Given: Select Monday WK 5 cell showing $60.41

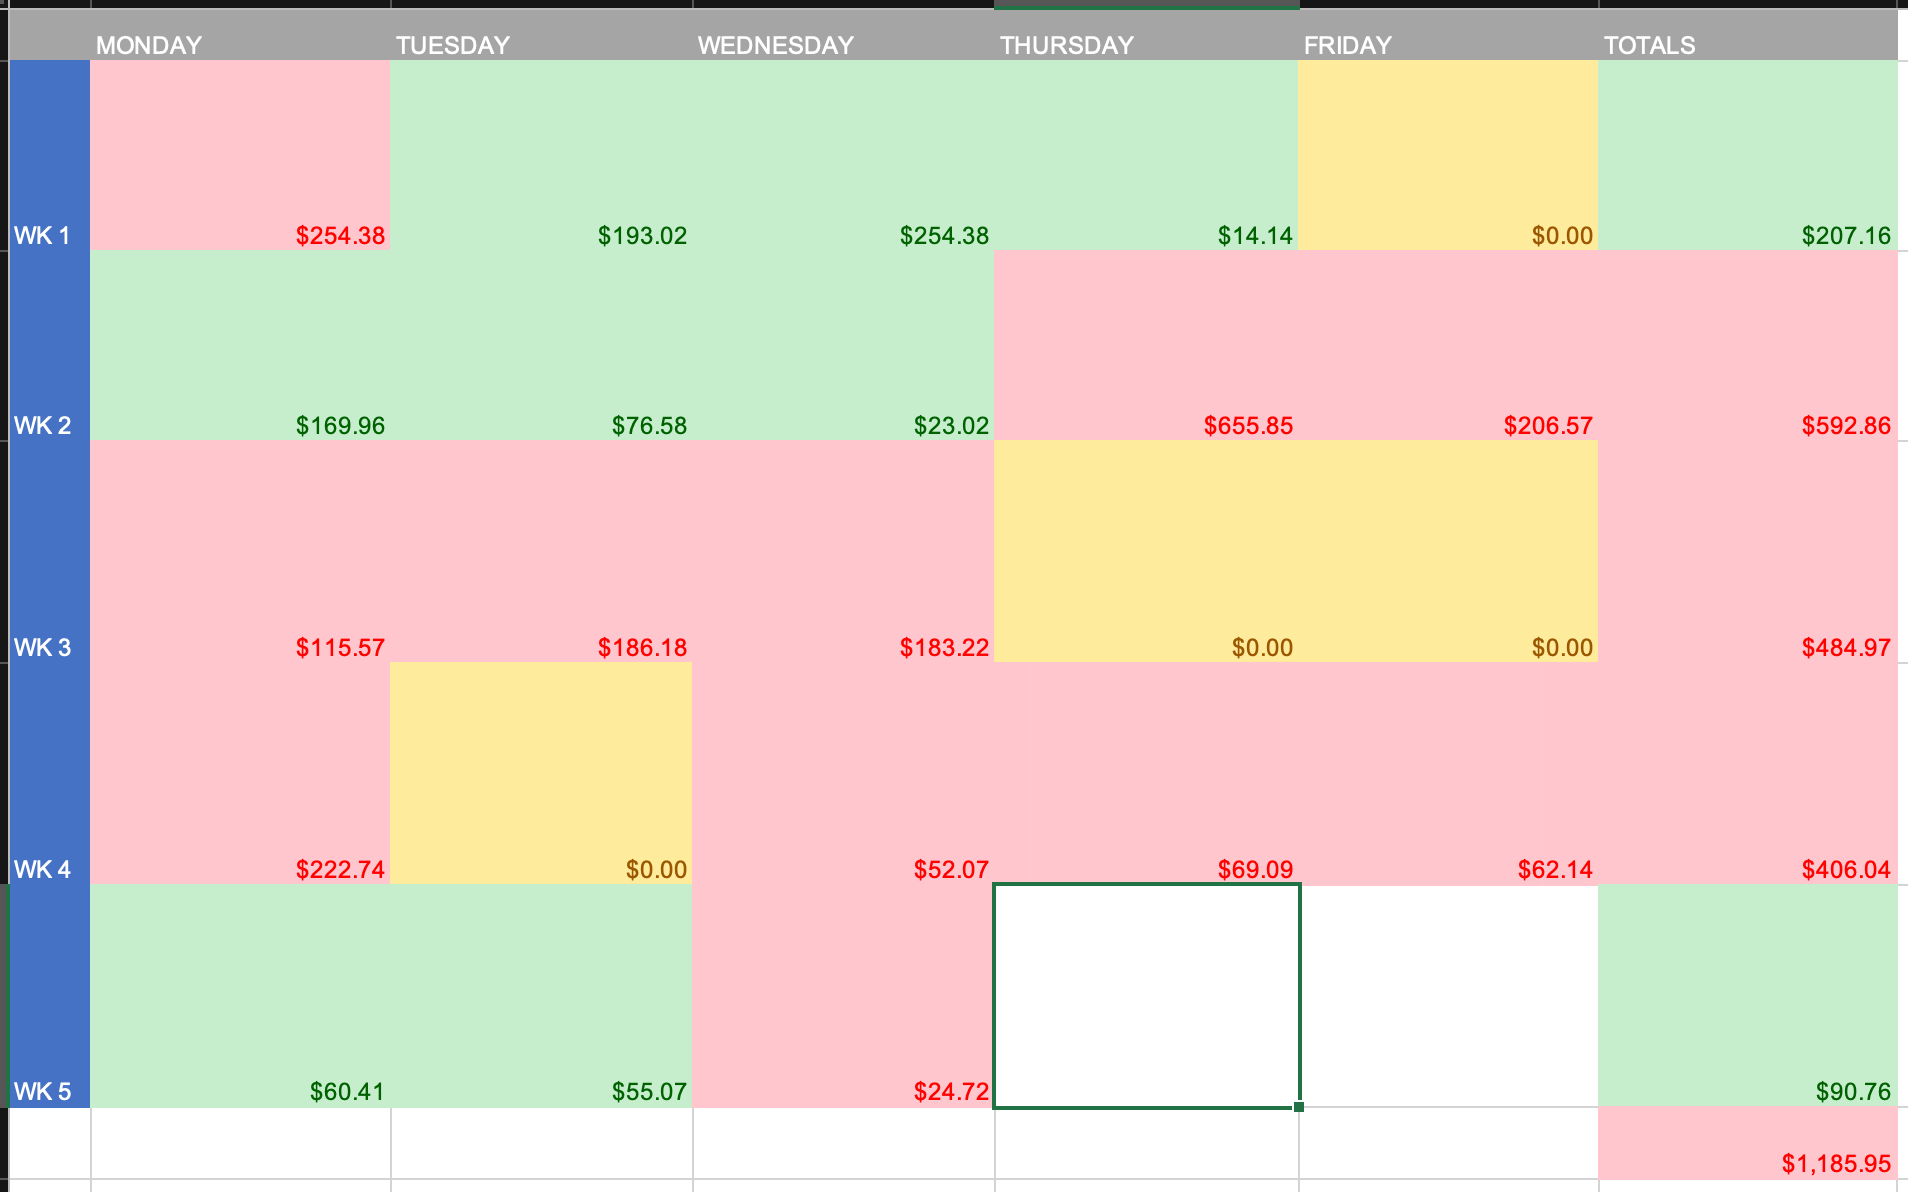Looking at the screenshot, I should (x=240, y=995).
